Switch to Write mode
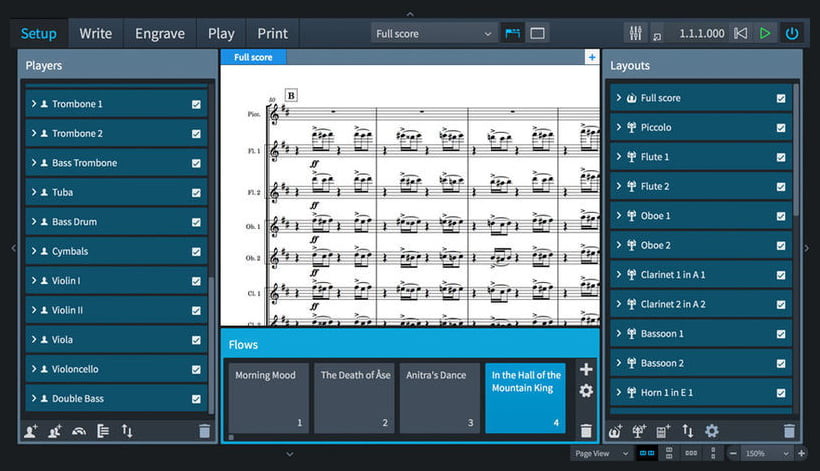Image resolution: width=820 pixels, height=471 pixels. click(x=96, y=33)
